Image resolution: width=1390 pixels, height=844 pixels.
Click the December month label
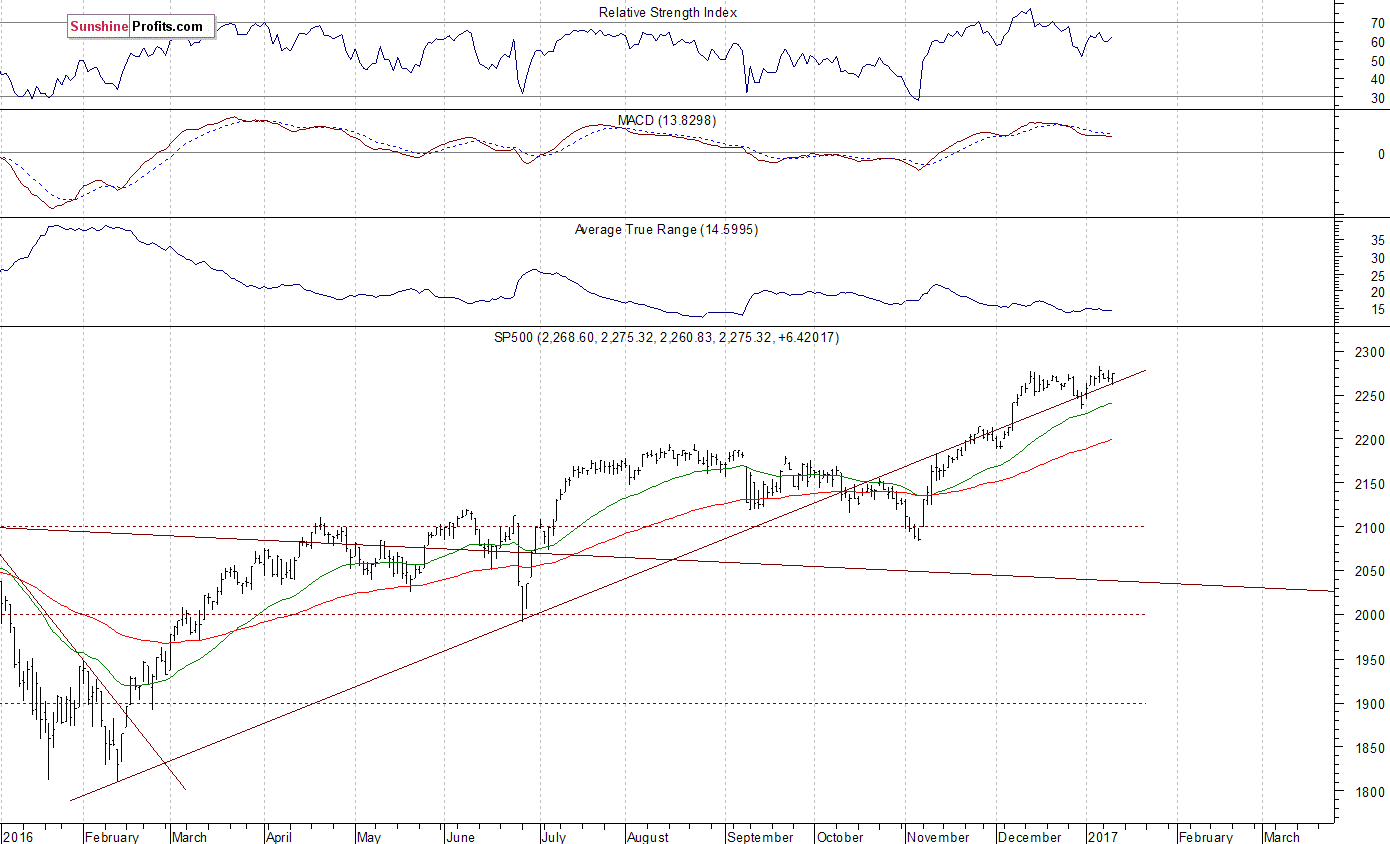(x=1031, y=837)
